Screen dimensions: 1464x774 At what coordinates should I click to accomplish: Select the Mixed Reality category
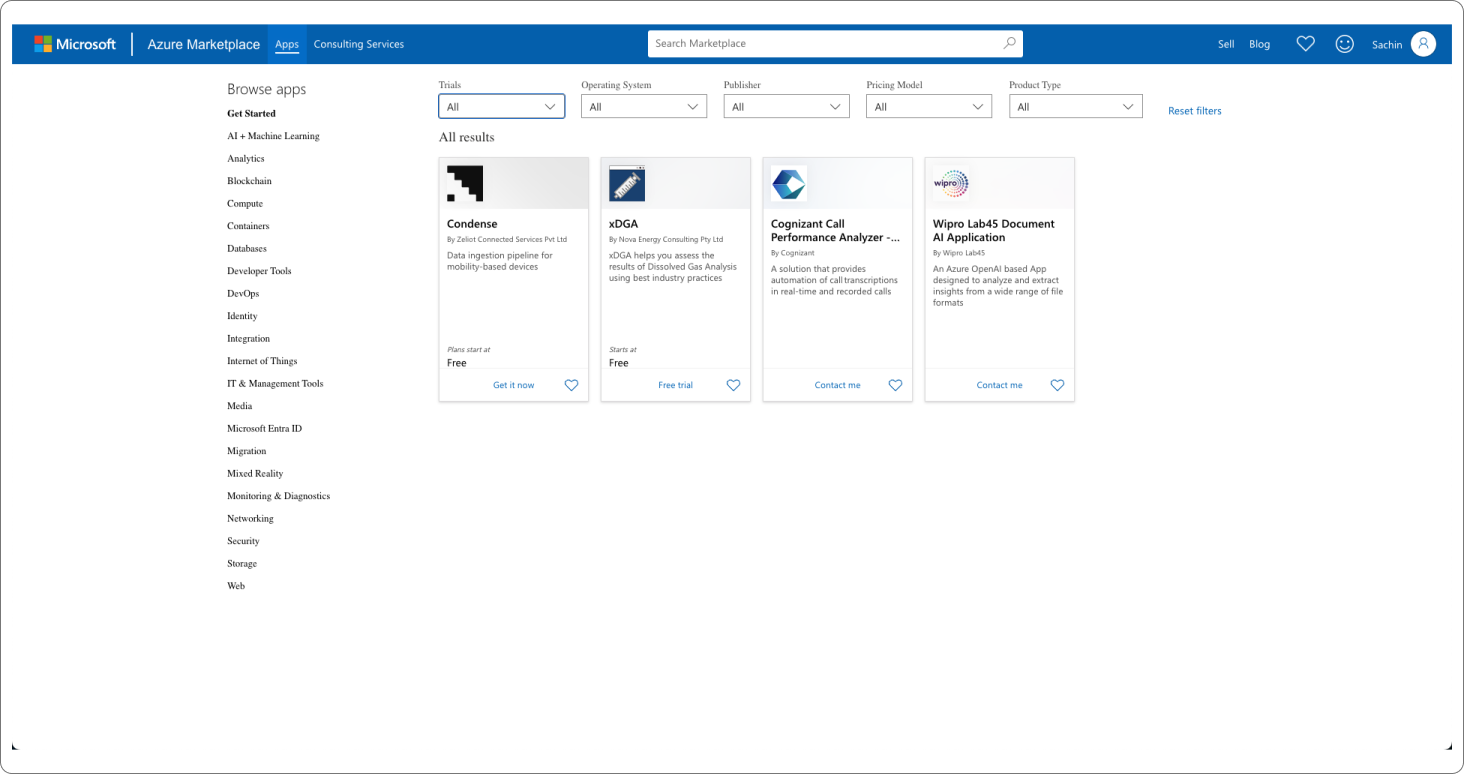[x=255, y=474]
